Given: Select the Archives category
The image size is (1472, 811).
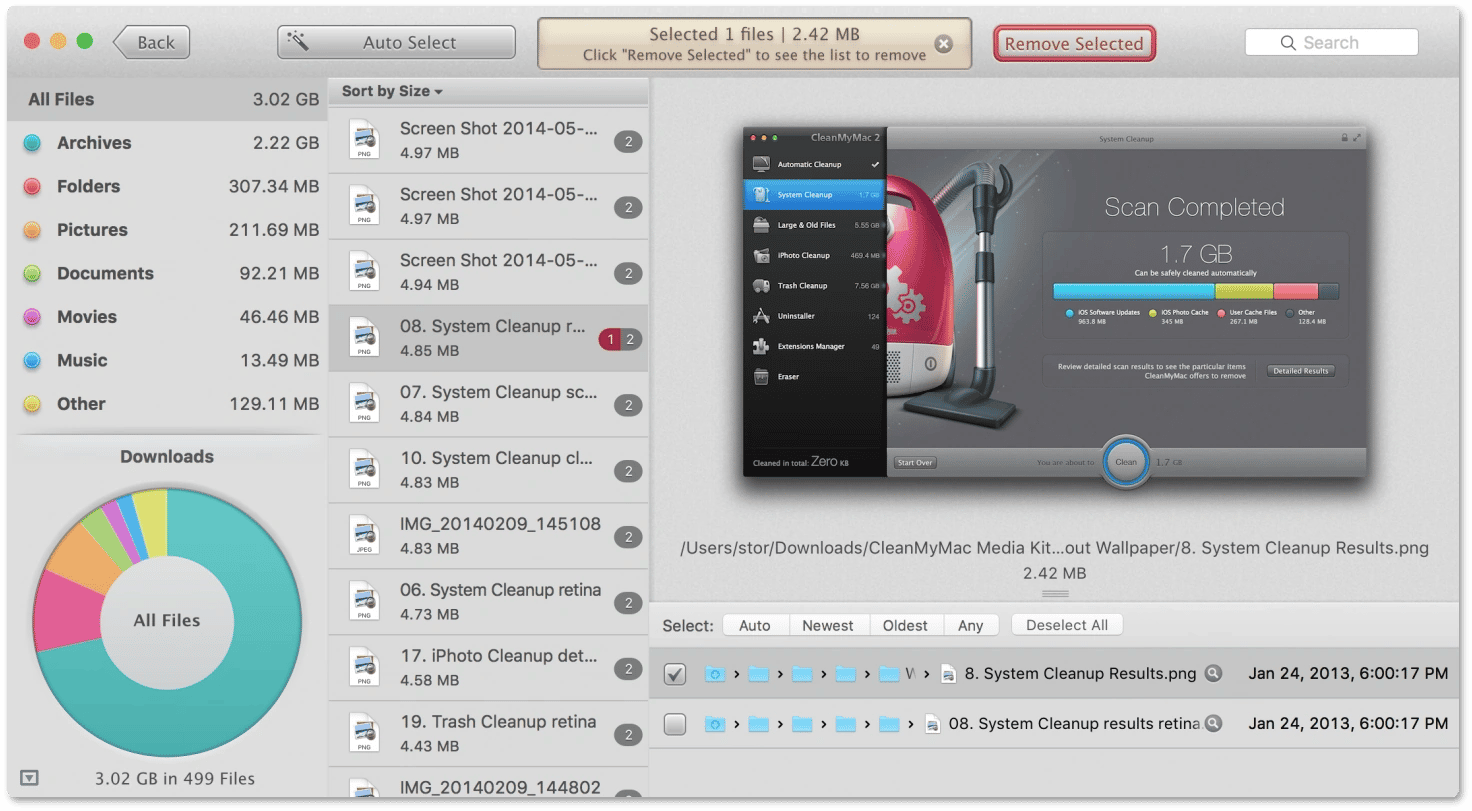Looking at the screenshot, I should (167, 143).
